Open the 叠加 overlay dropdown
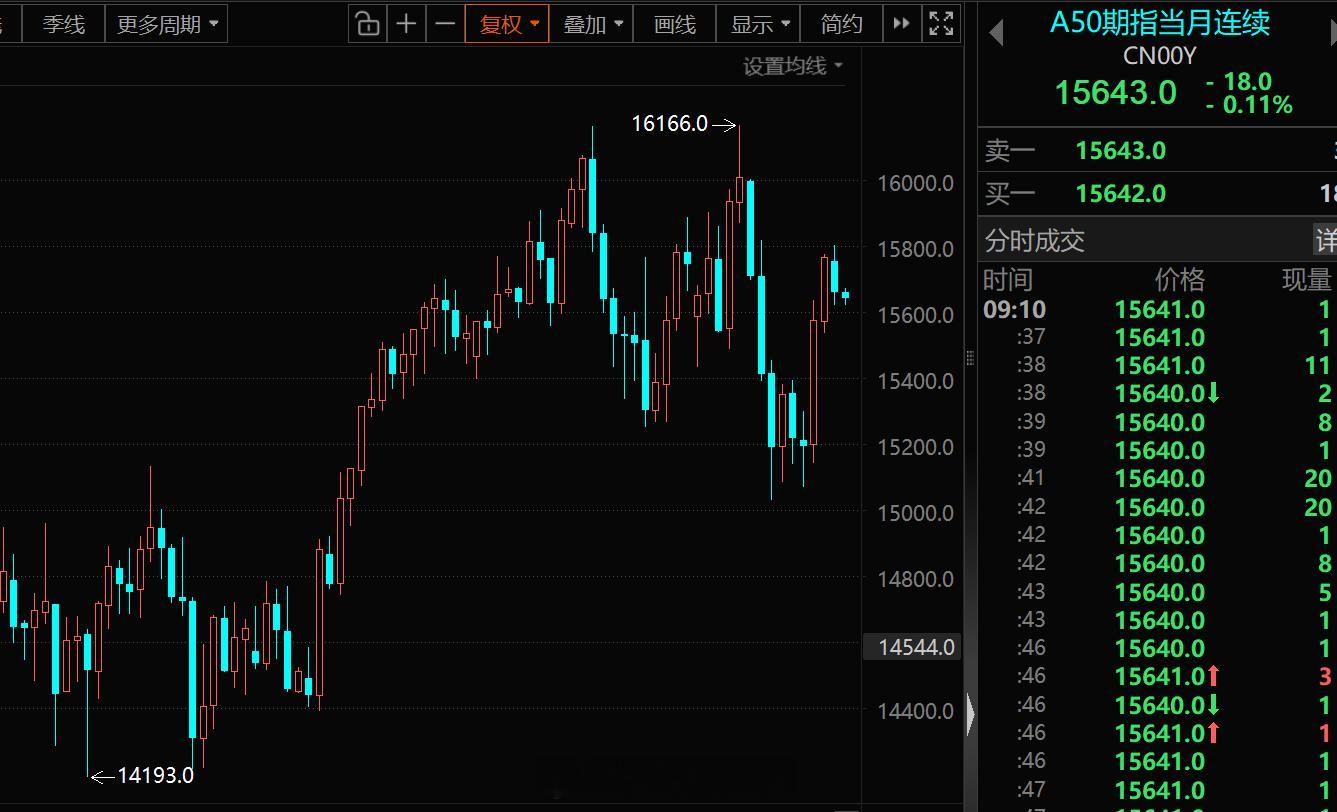Screen dimensions: 1337x812 [592, 24]
